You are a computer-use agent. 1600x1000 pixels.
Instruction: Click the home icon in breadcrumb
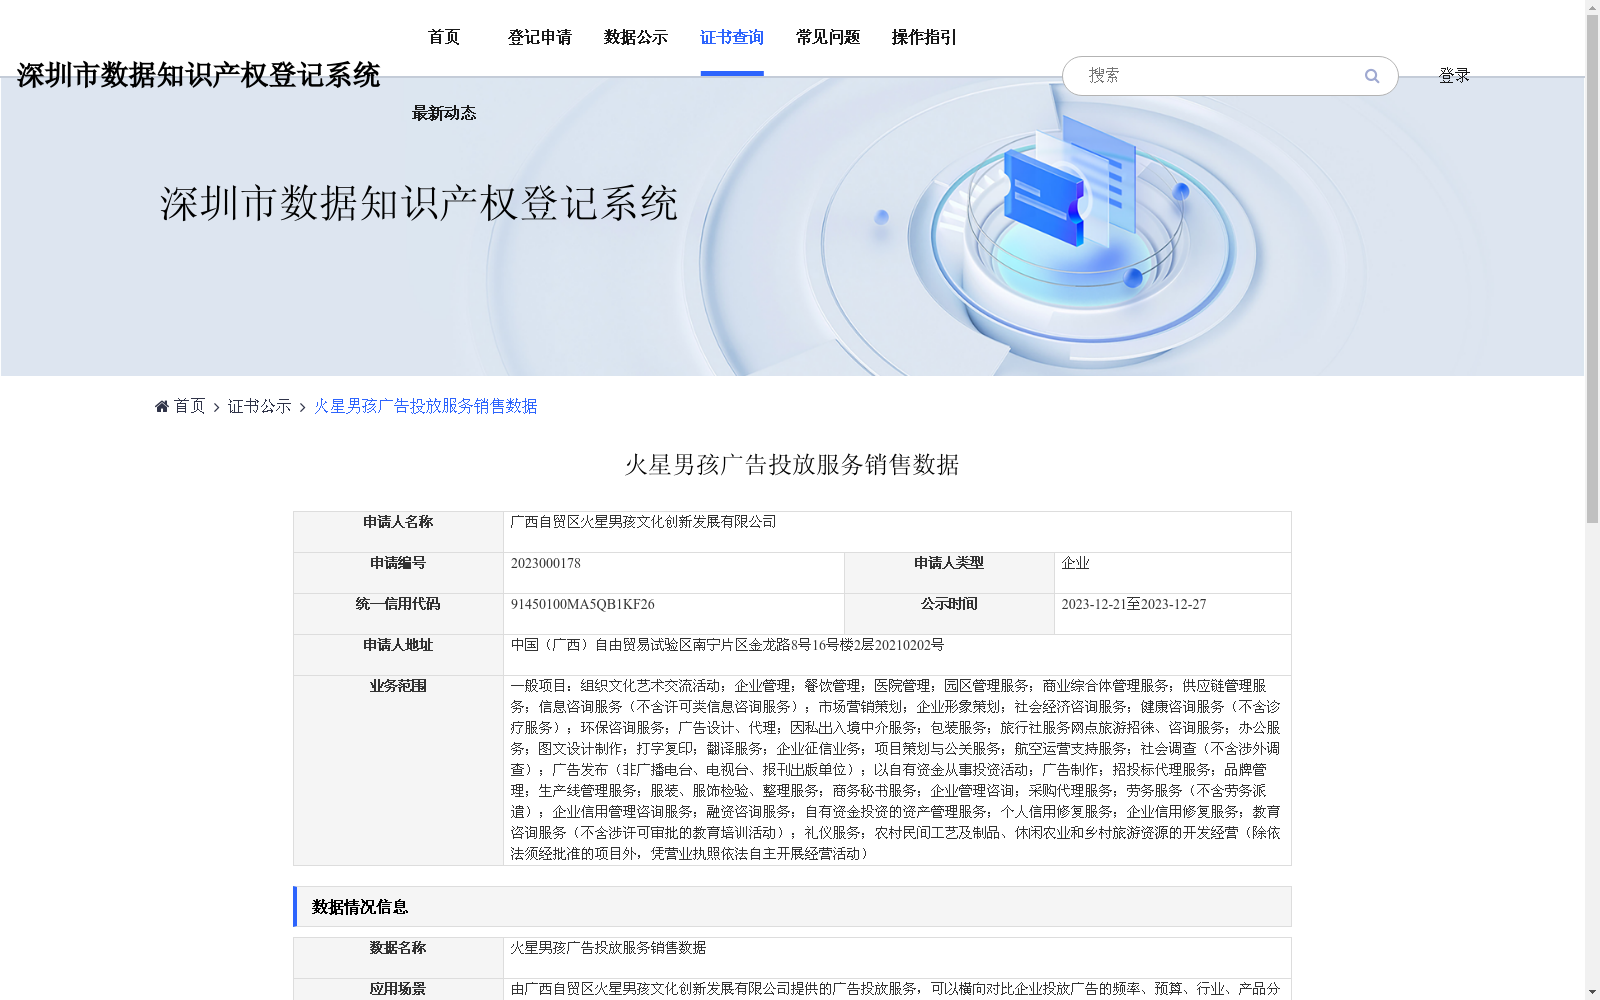162,406
